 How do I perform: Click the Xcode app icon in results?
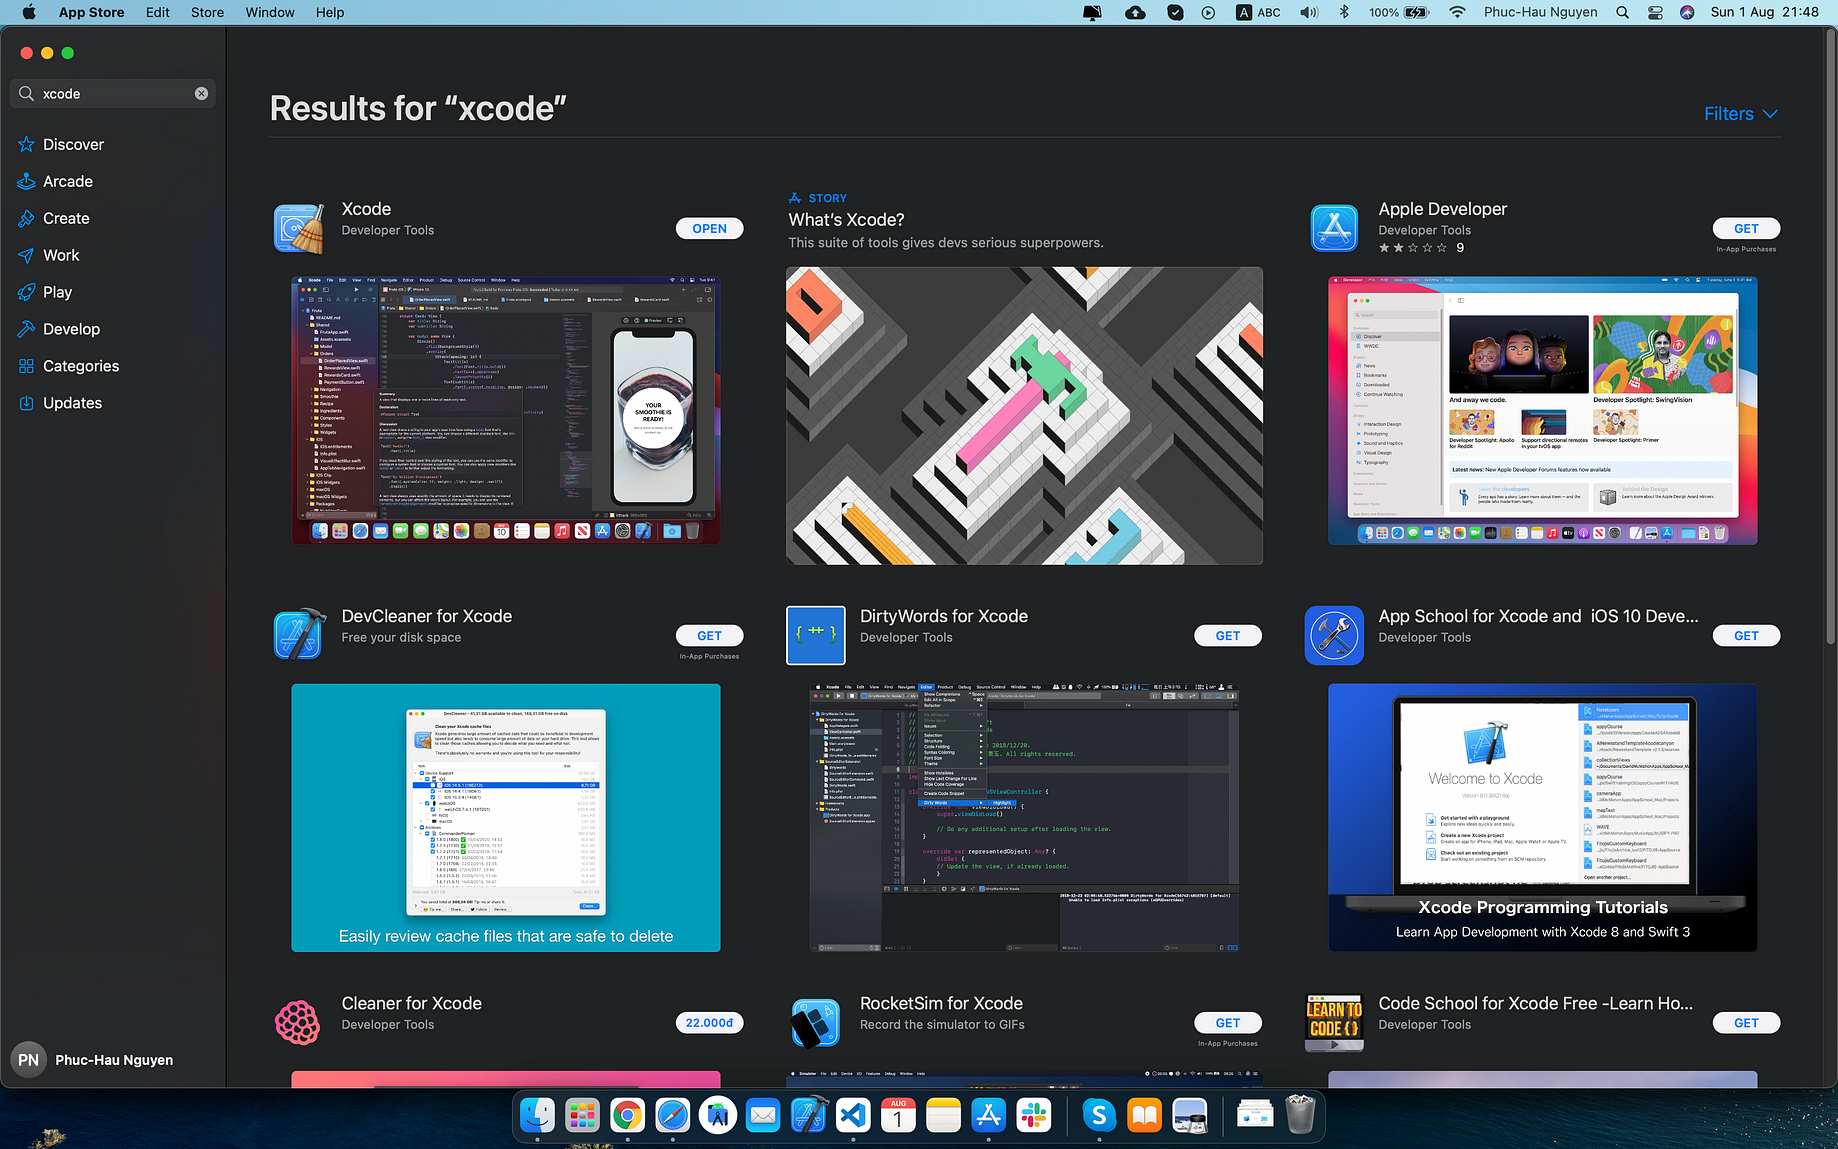coord(298,229)
